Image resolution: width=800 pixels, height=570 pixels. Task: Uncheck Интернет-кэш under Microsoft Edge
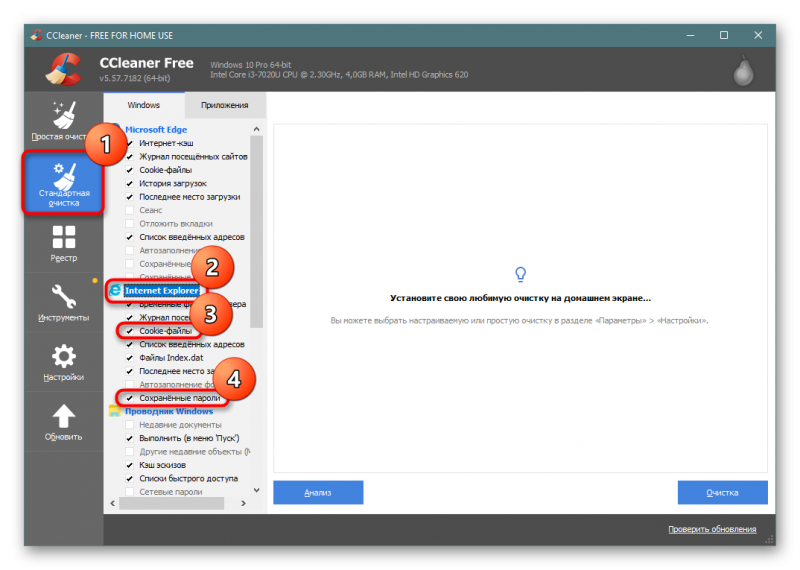click(x=130, y=143)
